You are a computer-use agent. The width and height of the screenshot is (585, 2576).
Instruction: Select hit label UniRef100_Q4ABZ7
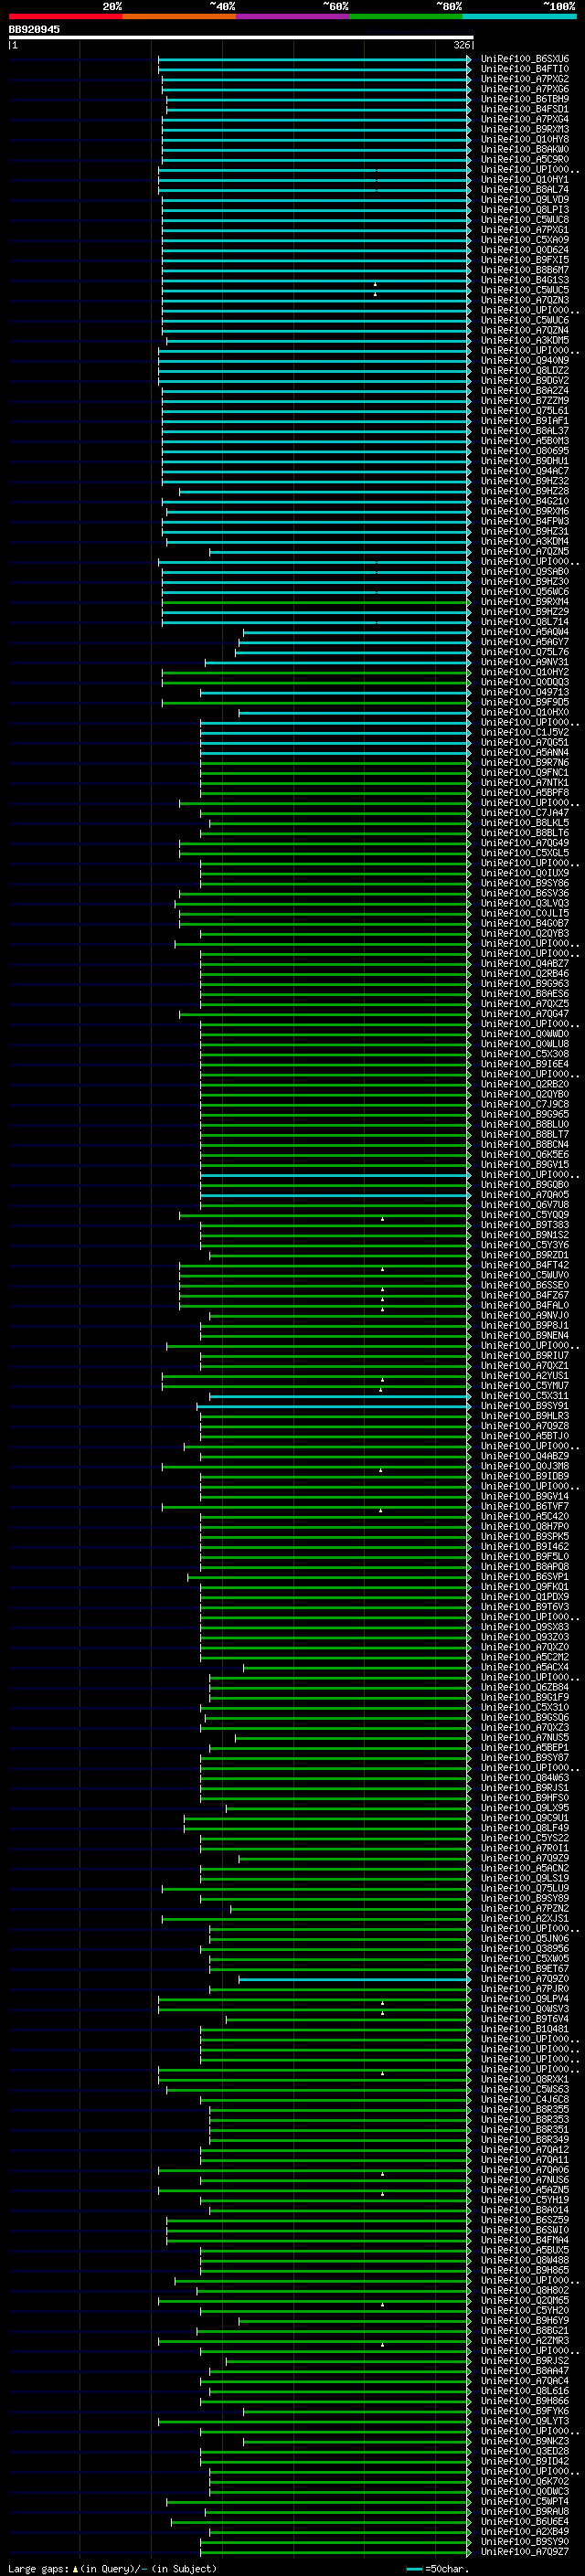pyautogui.click(x=525, y=963)
